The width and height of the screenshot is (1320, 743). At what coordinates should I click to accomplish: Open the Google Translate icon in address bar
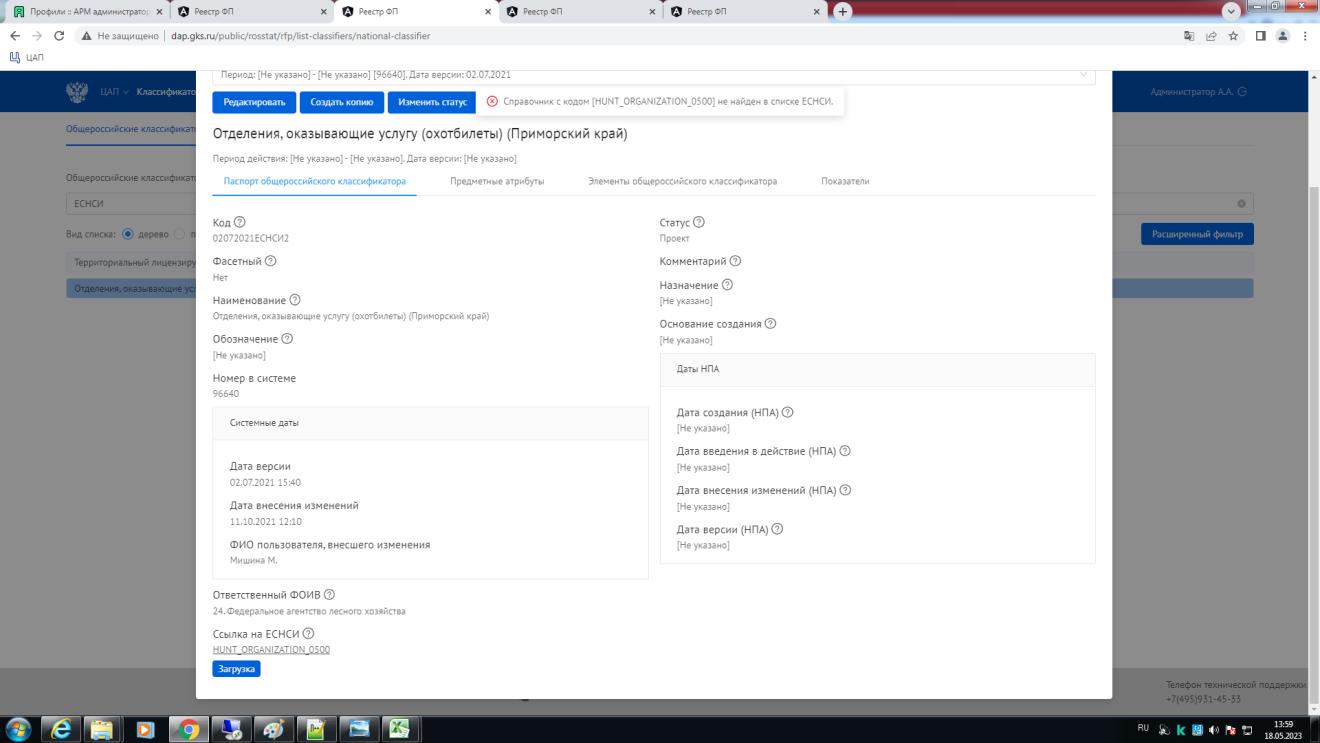click(x=1188, y=36)
